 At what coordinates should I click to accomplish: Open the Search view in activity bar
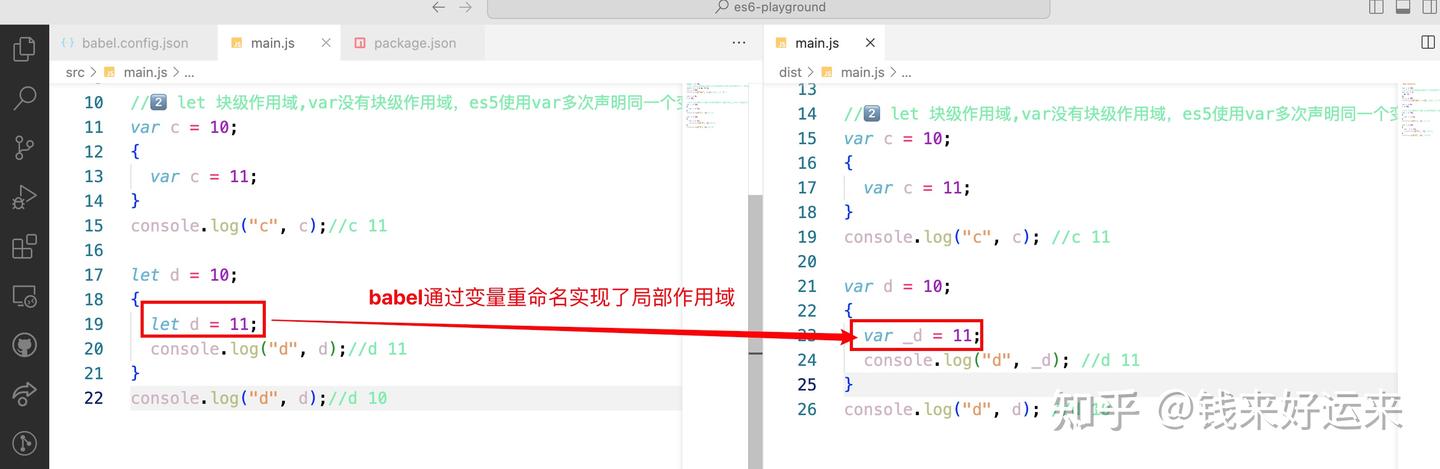24,97
